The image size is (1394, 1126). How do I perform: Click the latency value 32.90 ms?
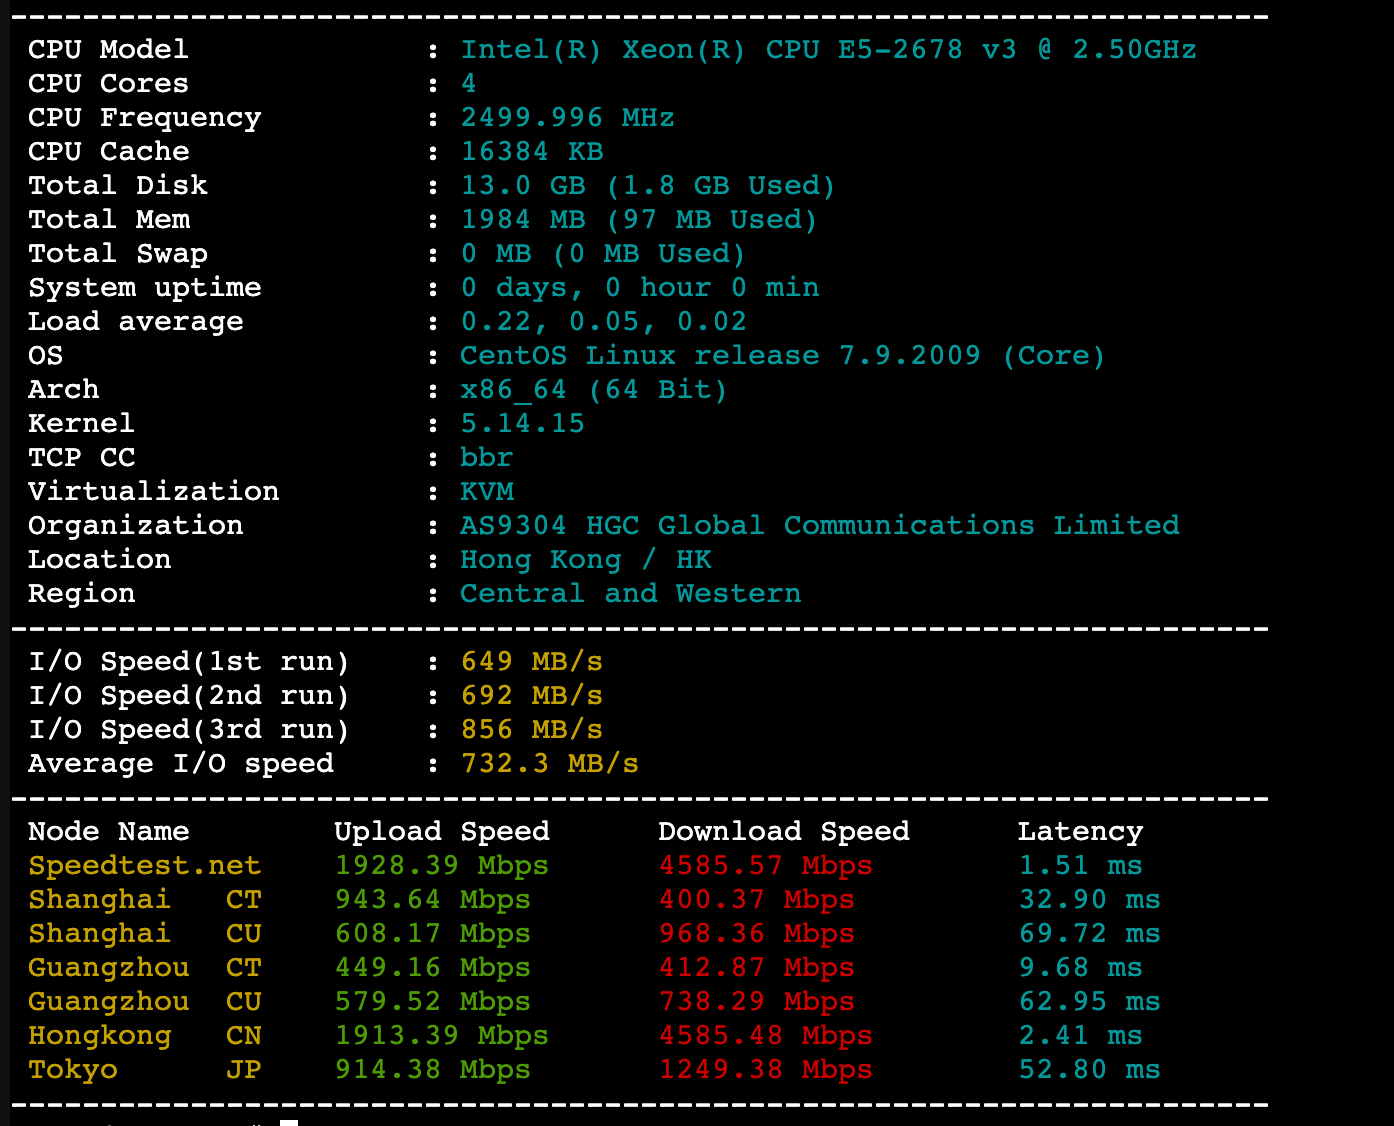[x=1089, y=900]
